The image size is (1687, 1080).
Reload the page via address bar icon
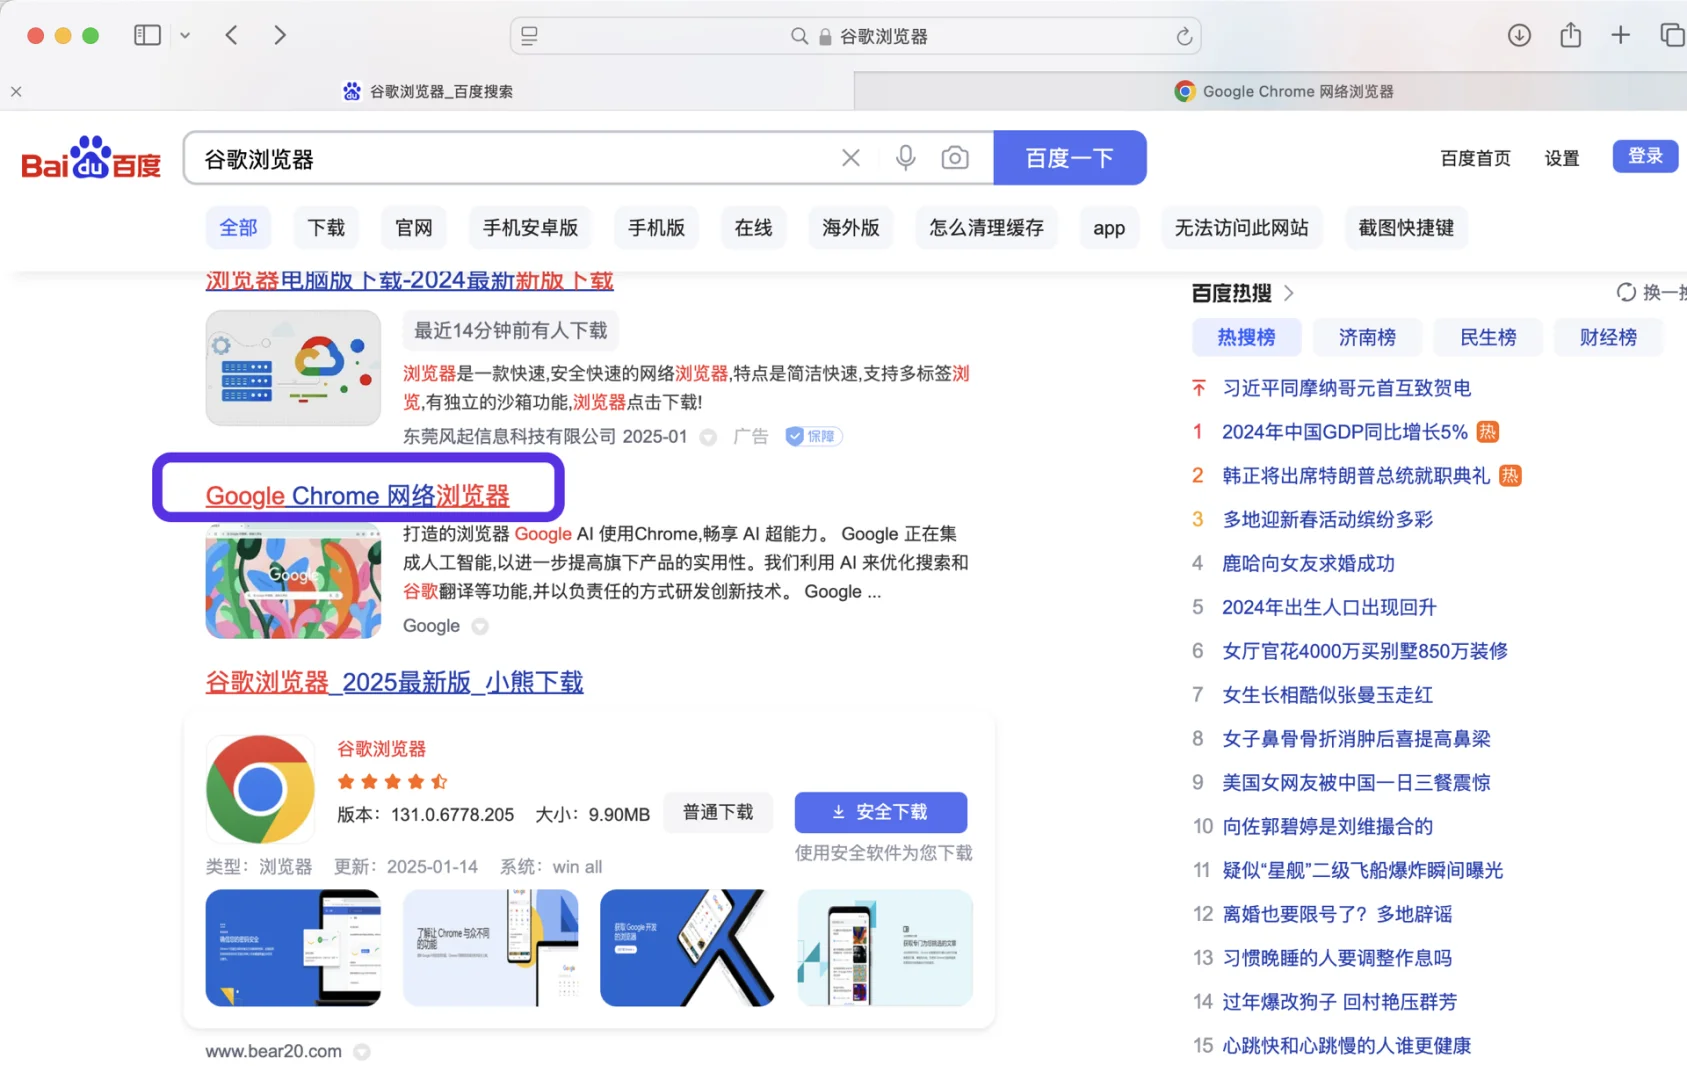click(x=1184, y=35)
